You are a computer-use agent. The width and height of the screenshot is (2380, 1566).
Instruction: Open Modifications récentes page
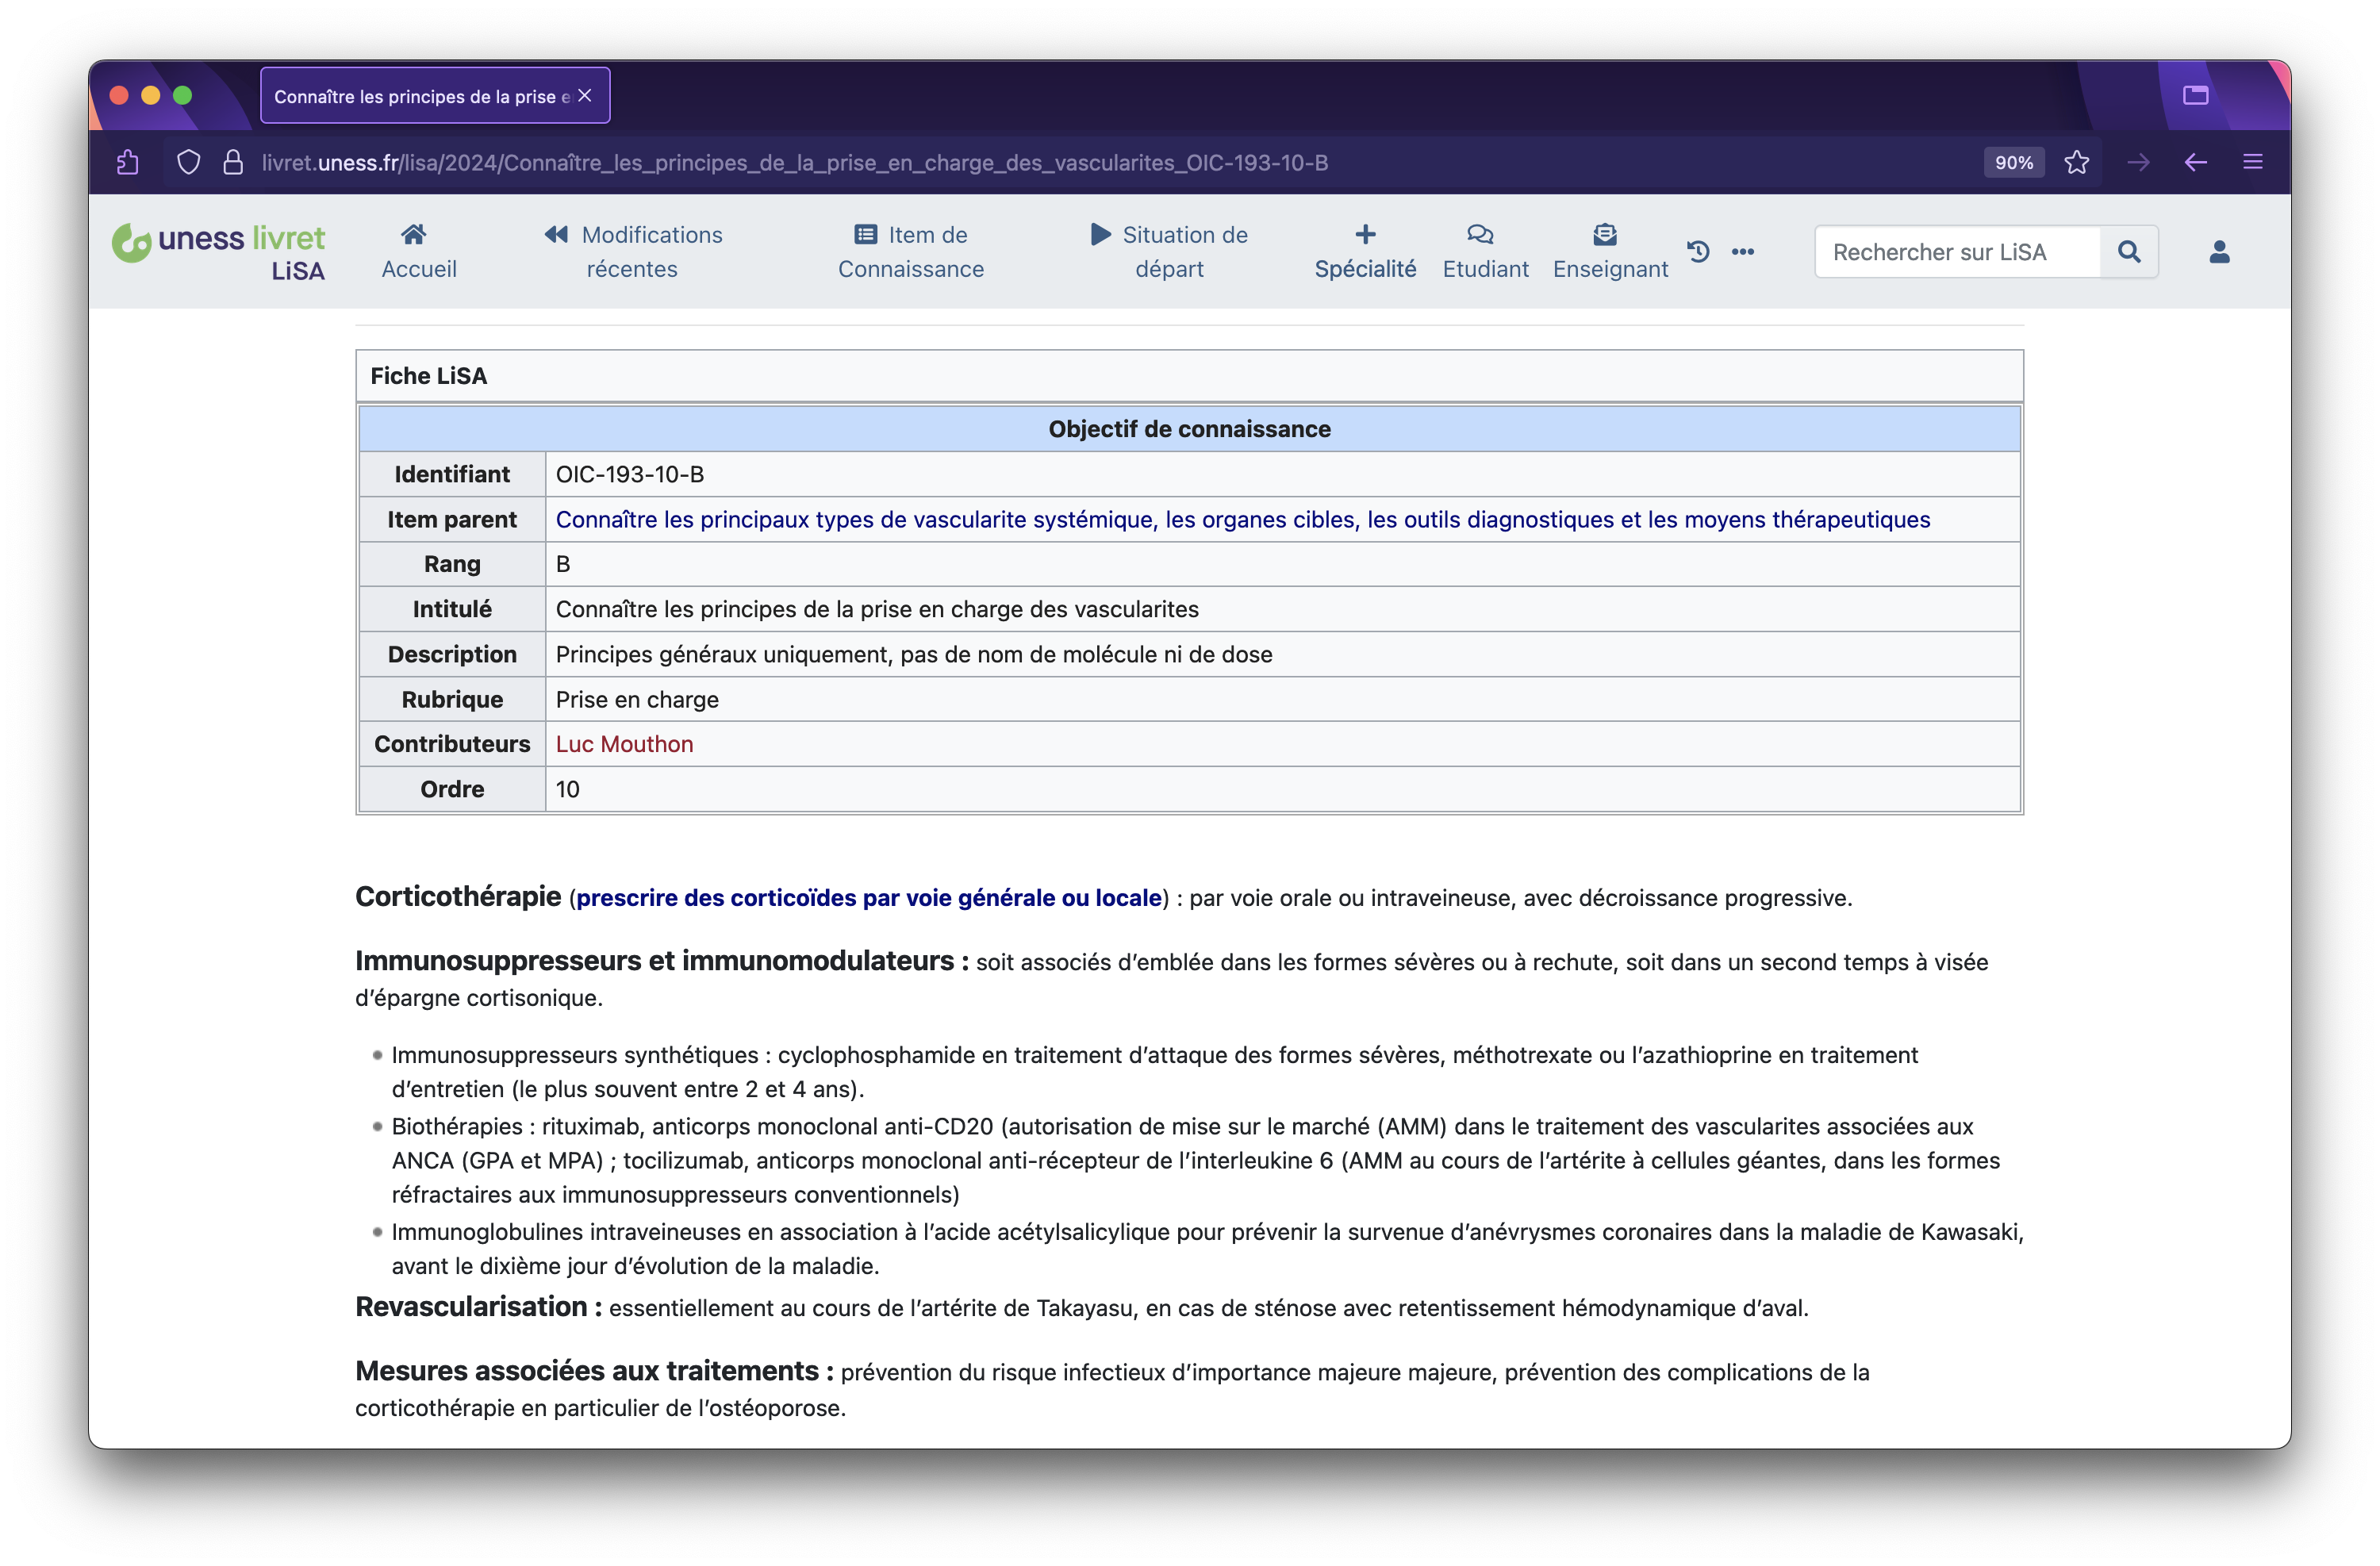632,251
